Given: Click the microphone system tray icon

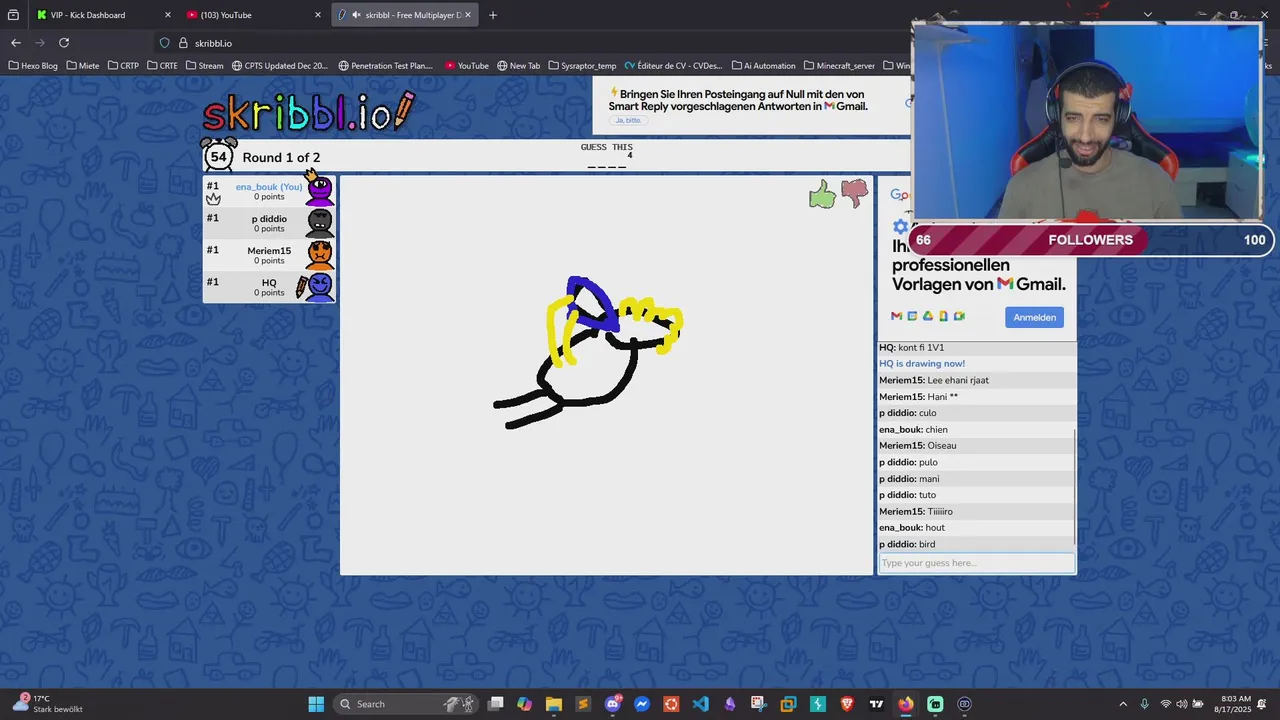Looking at the screenshot, I should [1145, 704].
